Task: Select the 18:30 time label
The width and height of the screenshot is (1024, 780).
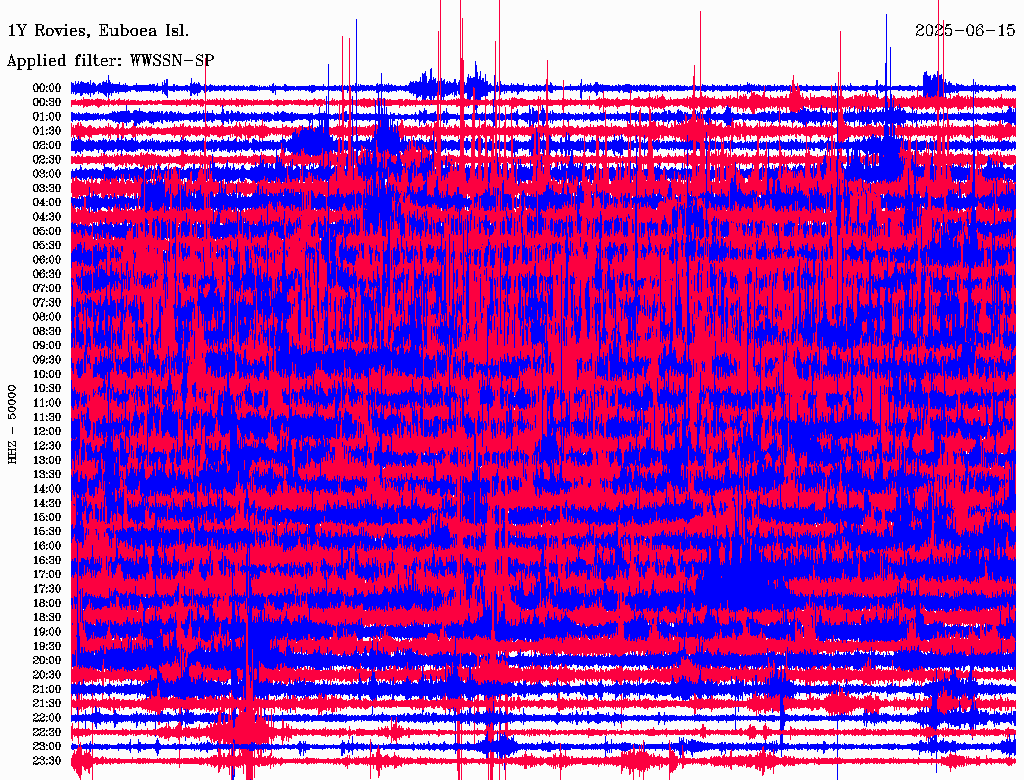Action: [x=47, y=618]
